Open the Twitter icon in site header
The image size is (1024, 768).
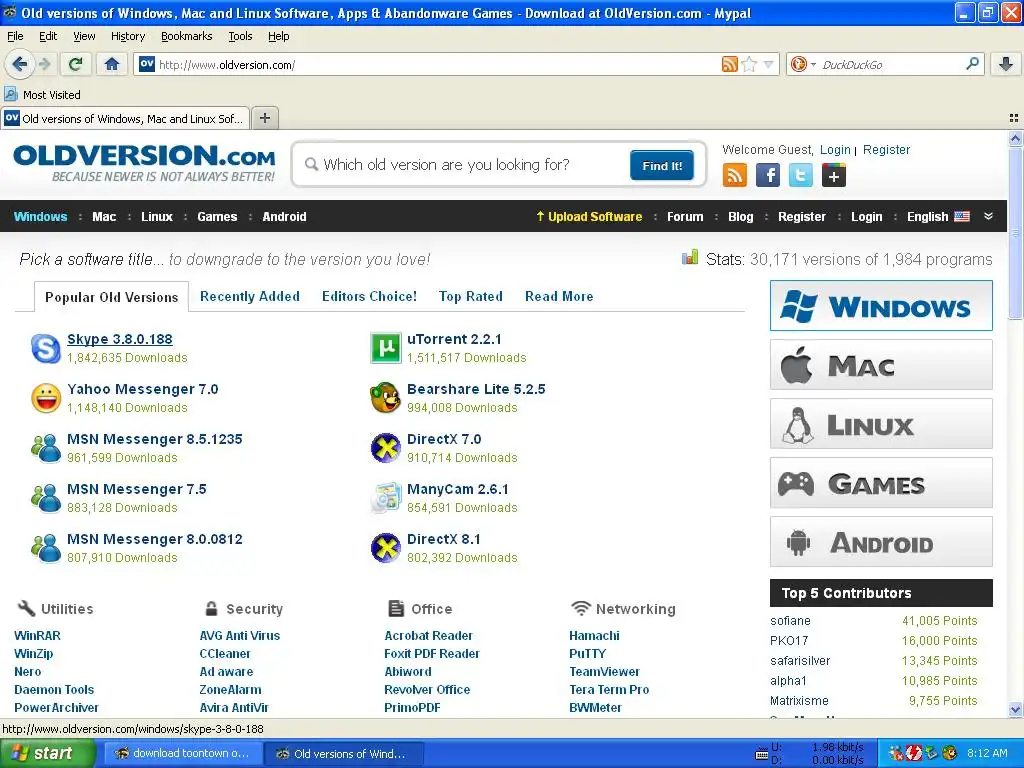point(801,175)
